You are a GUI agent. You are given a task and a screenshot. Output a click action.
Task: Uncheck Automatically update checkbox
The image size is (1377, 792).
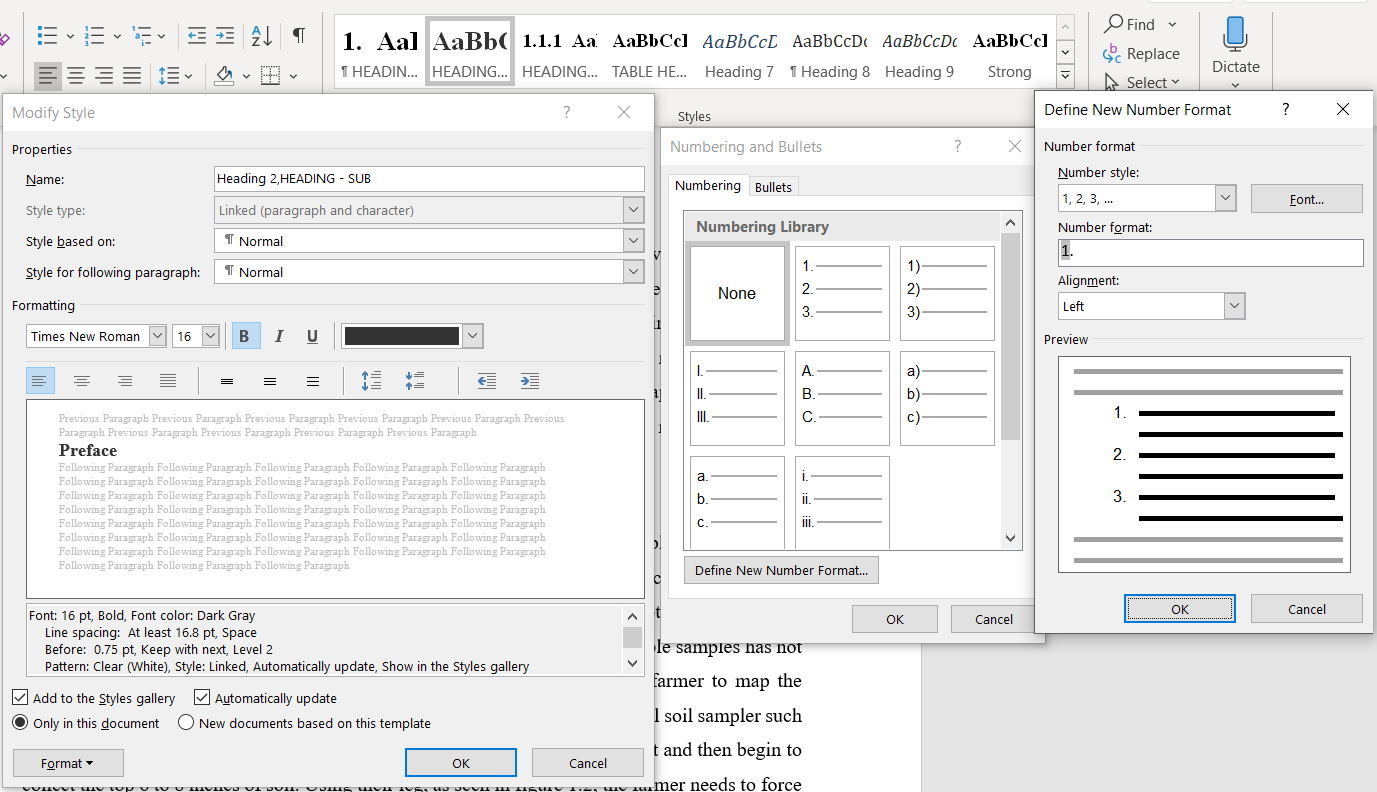[202, 698]
